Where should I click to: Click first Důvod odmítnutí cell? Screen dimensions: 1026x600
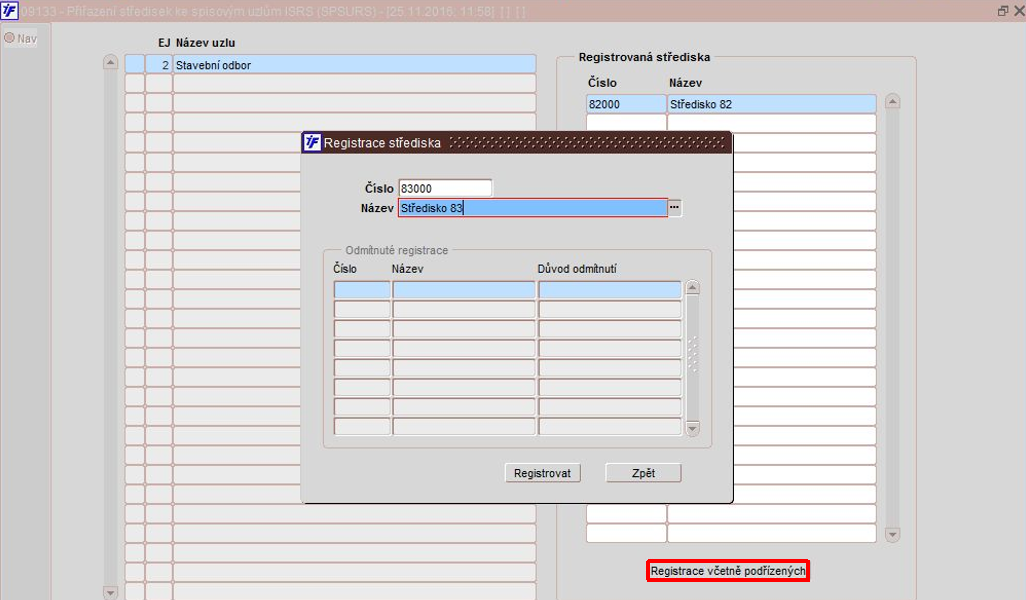click(610, 289)
